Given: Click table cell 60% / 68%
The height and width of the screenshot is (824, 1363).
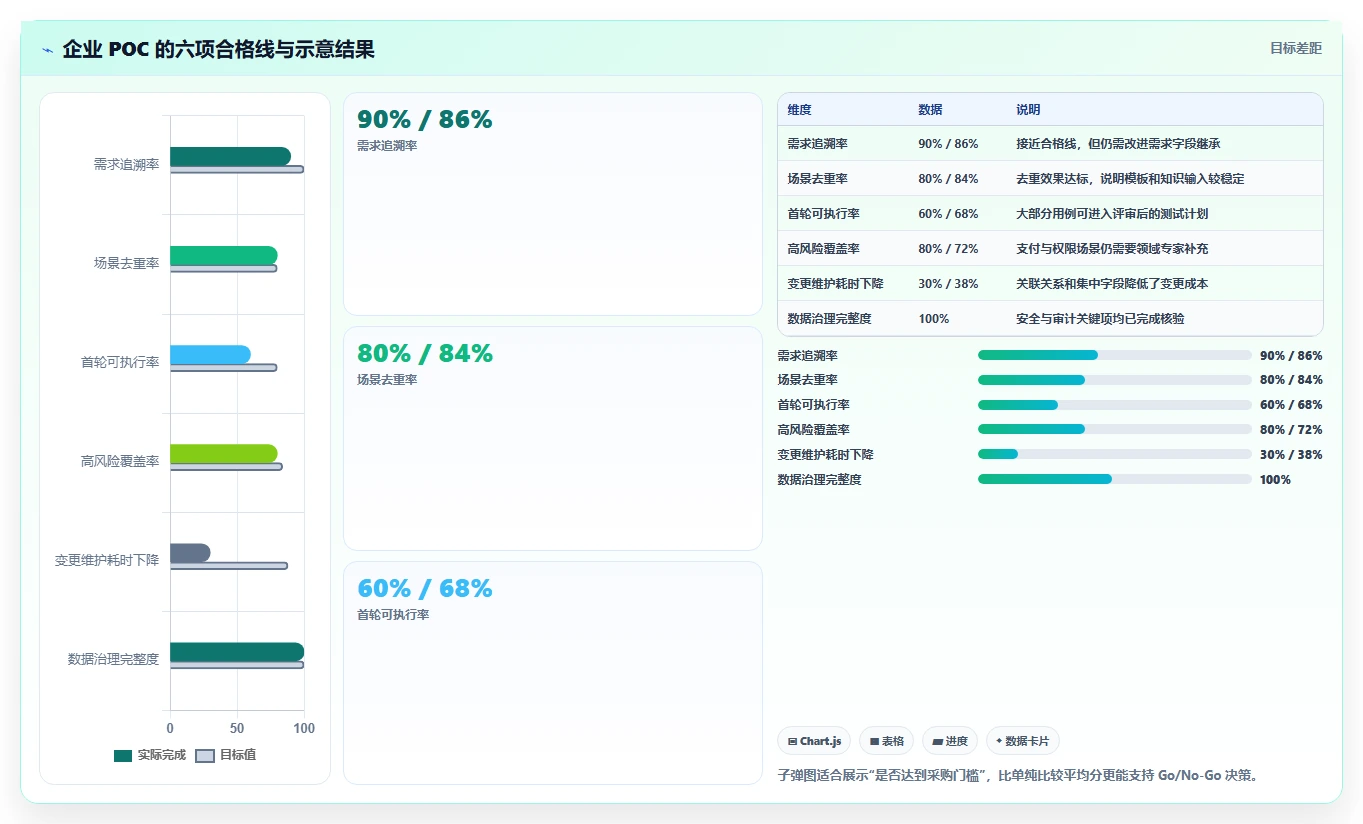Looking at the screenshot, I should [948, 214].
